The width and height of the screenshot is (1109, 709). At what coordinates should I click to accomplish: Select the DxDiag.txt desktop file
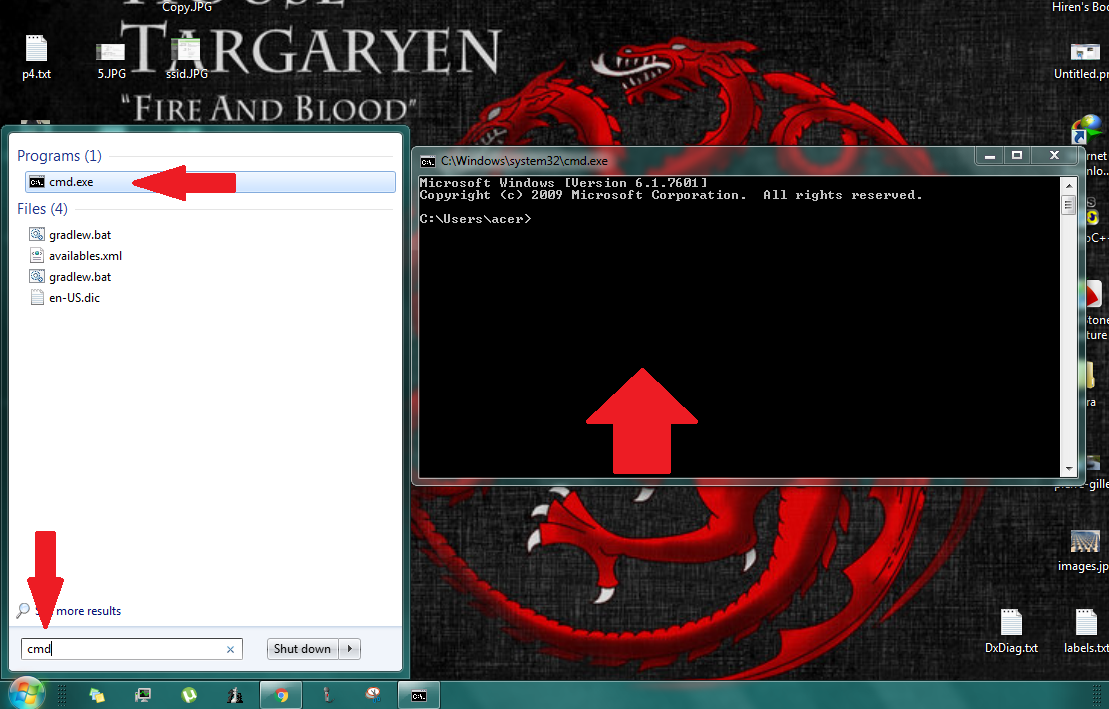coord(1011,631)
